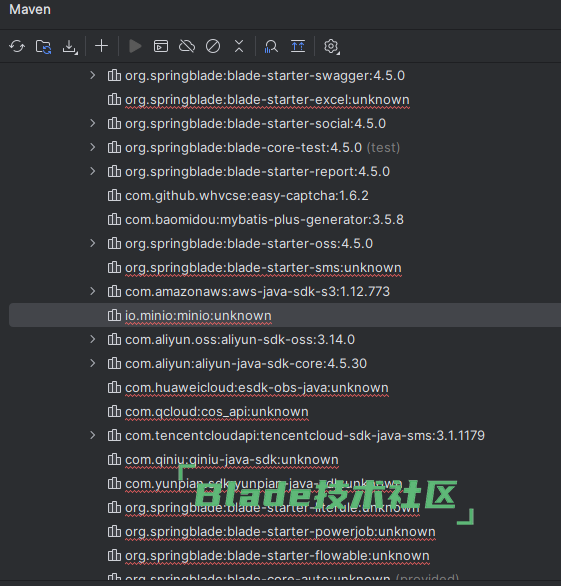561x586 pixels.
Task: Open the Execute Maven Goal icon
Action: [x=161, y=46]
